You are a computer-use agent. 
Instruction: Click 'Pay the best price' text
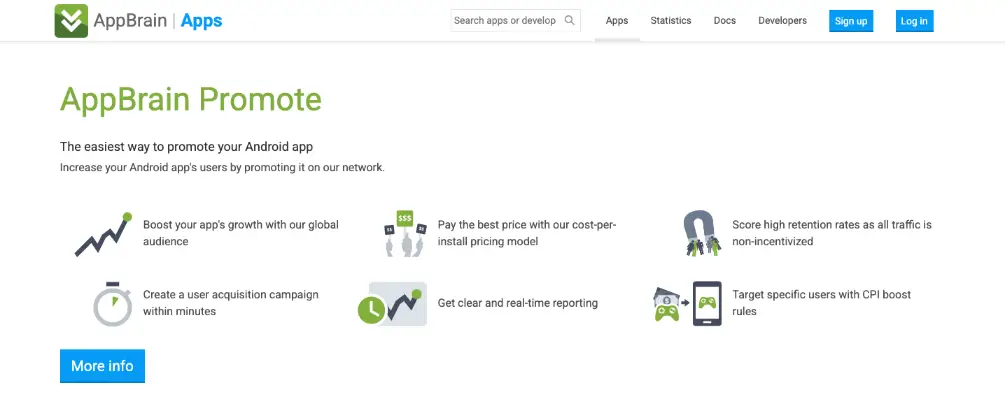tap(527, 233)
